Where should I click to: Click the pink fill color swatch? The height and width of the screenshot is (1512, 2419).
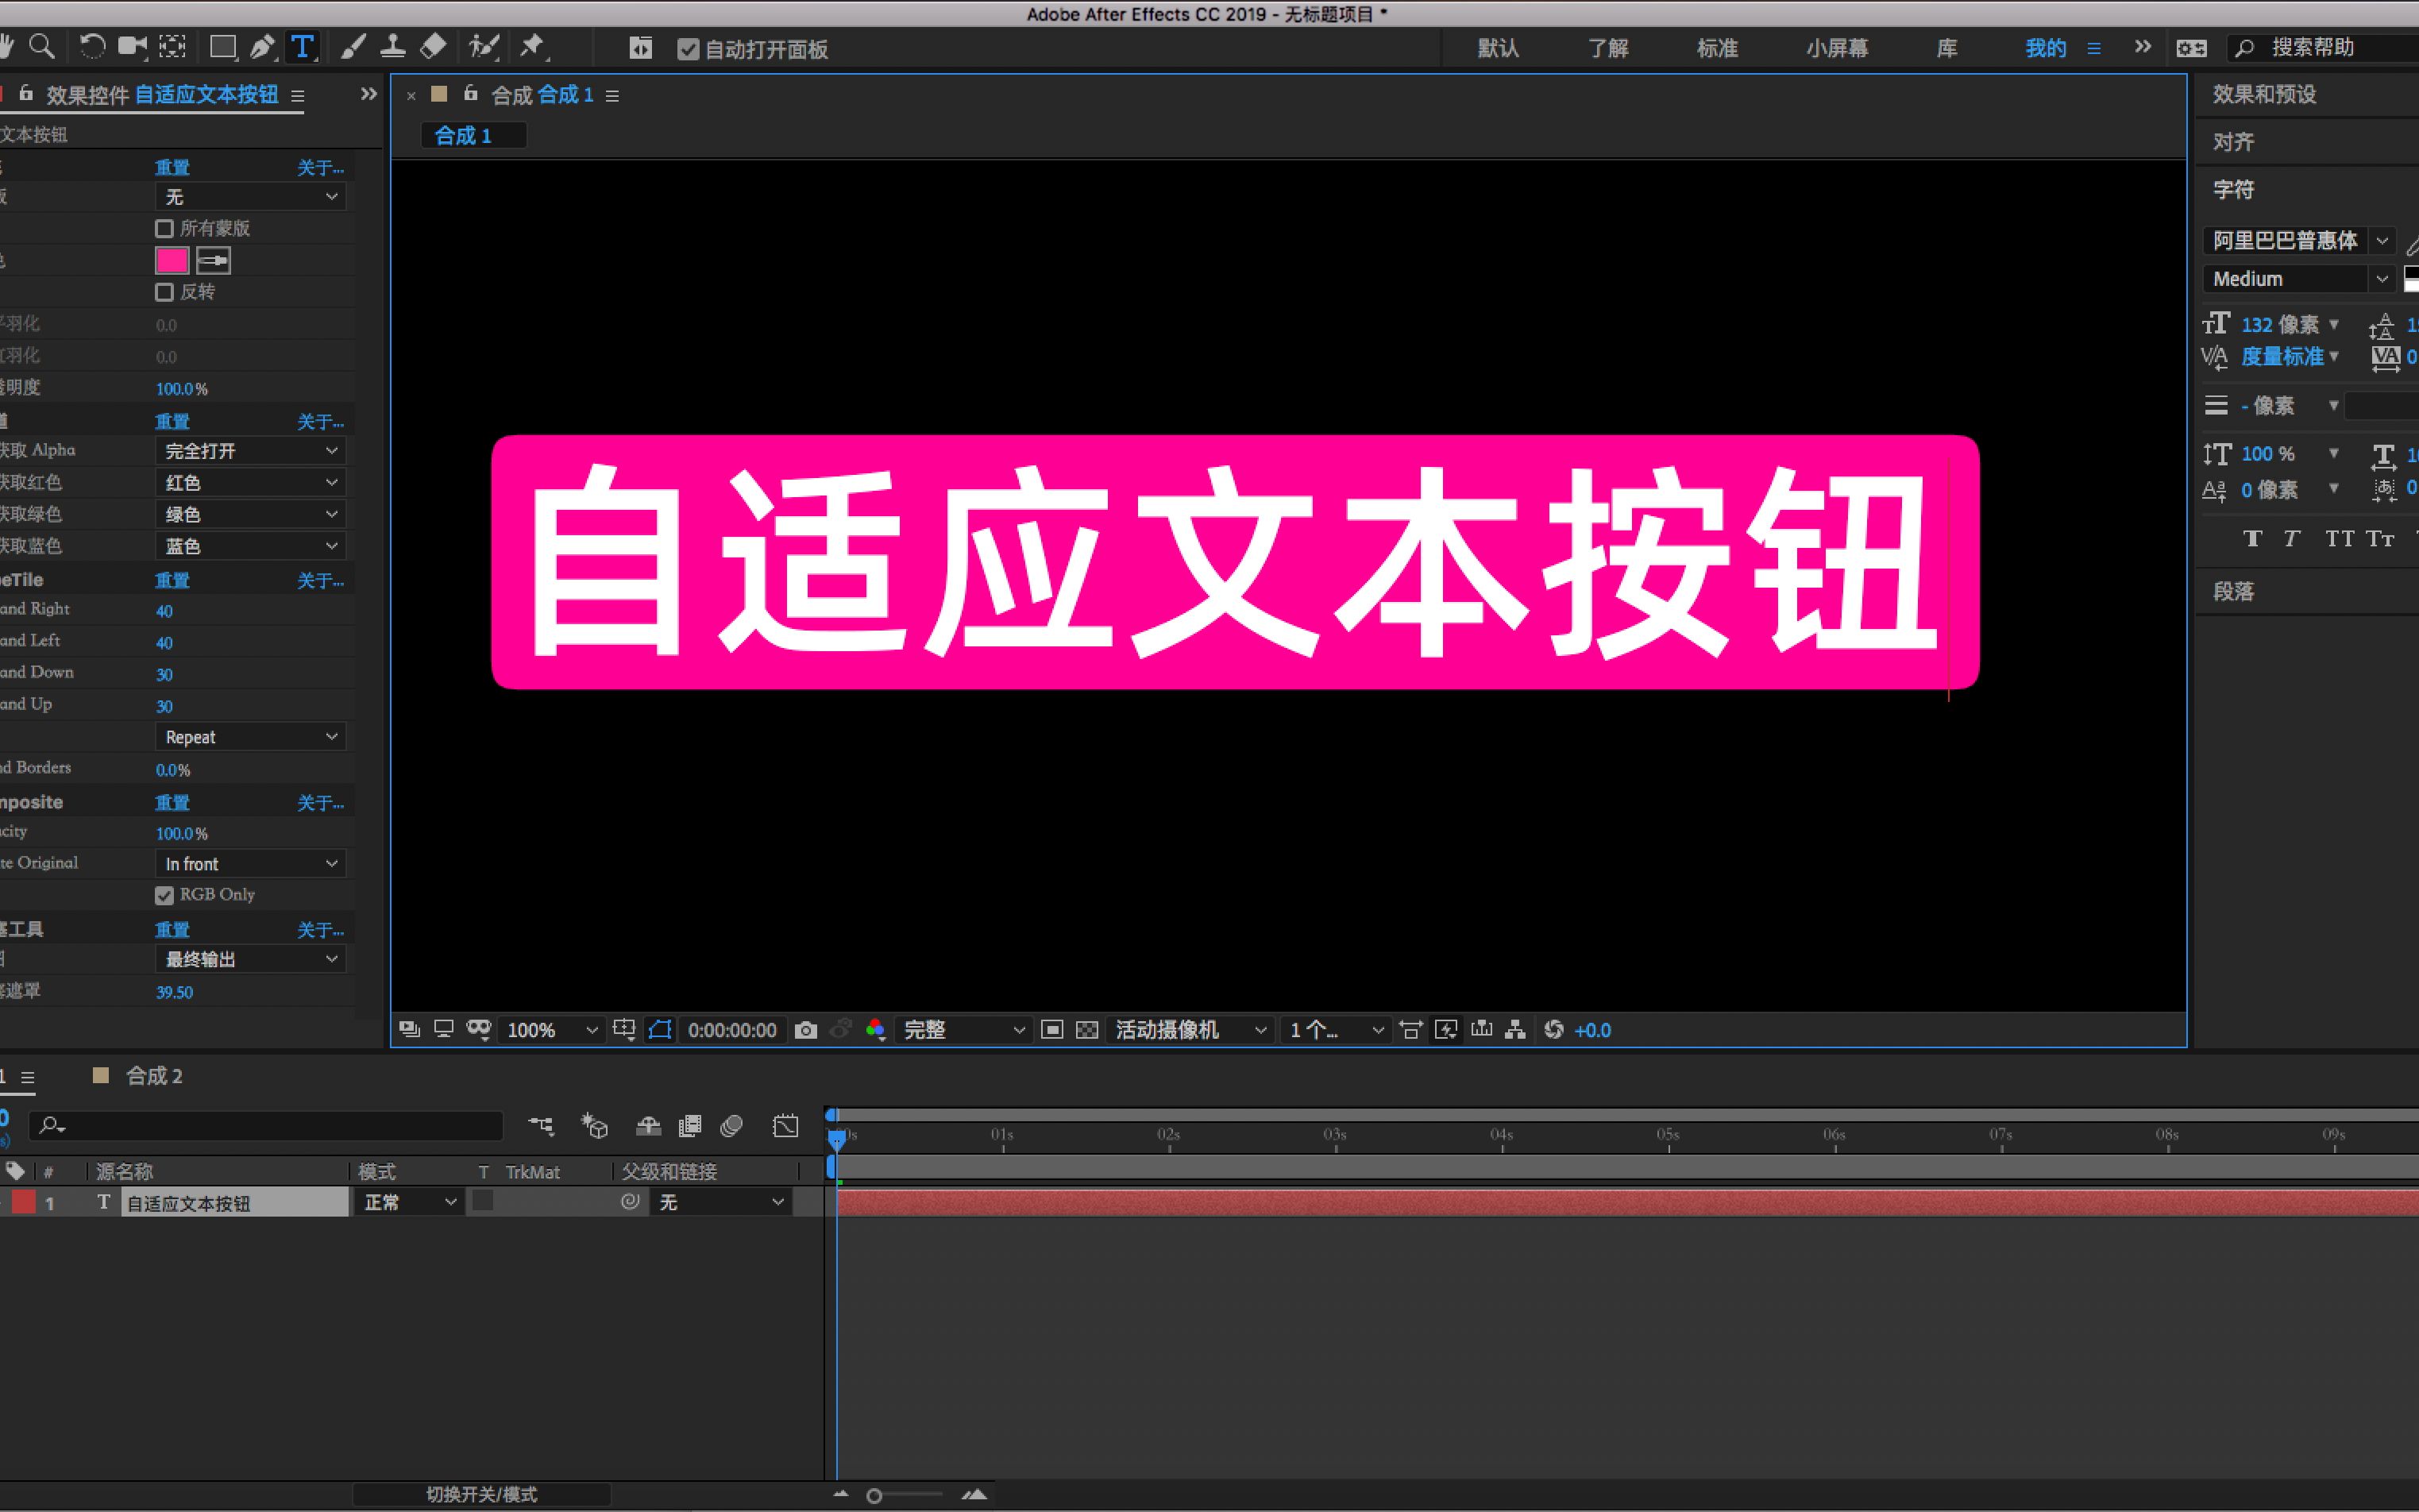(x=172, y=261)
